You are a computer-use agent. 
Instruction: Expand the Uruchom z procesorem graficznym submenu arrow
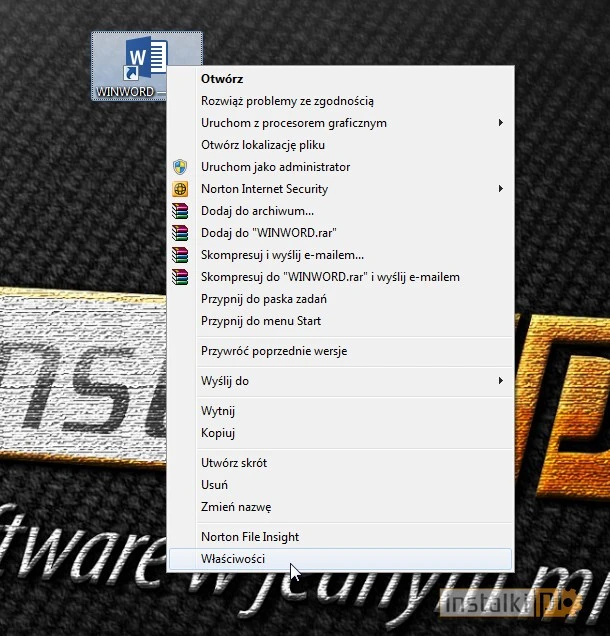[500, 123]
